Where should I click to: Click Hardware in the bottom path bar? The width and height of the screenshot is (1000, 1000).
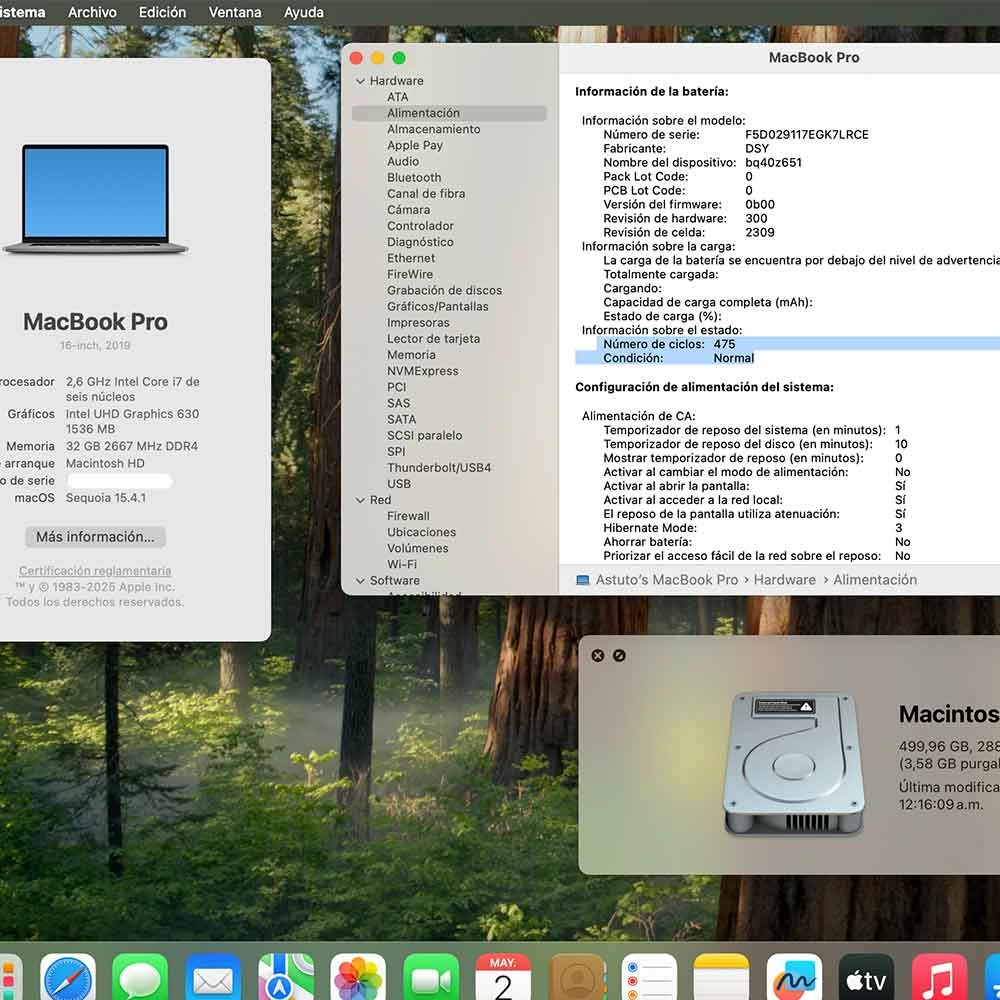click(784, 580)
